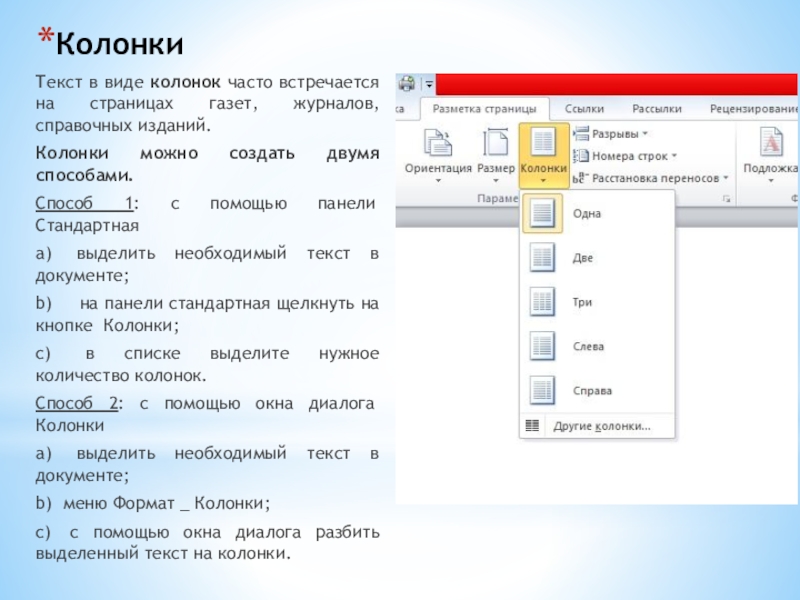800x600 pixels.
Task: Click the text 'справочных изданий.'
Action: (123, 125)
